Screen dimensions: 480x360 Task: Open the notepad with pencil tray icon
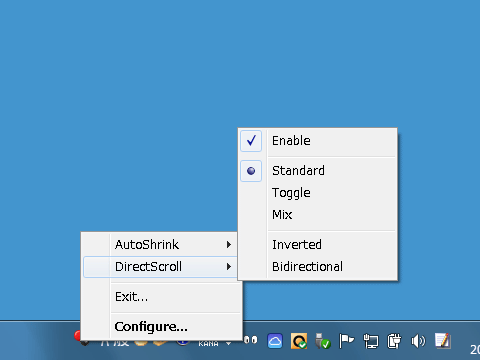[443, 341]
